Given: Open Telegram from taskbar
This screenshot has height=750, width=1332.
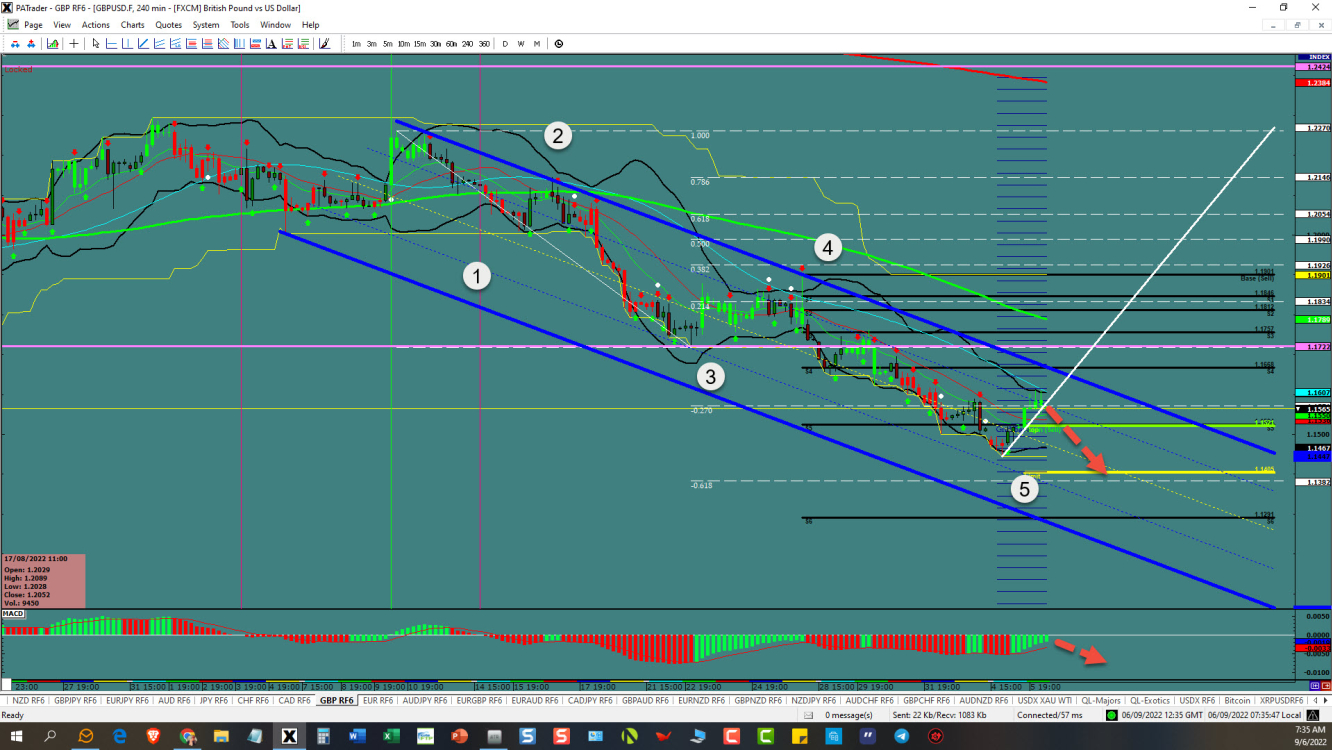Looking at the screenshot, I should pos(901,736).
